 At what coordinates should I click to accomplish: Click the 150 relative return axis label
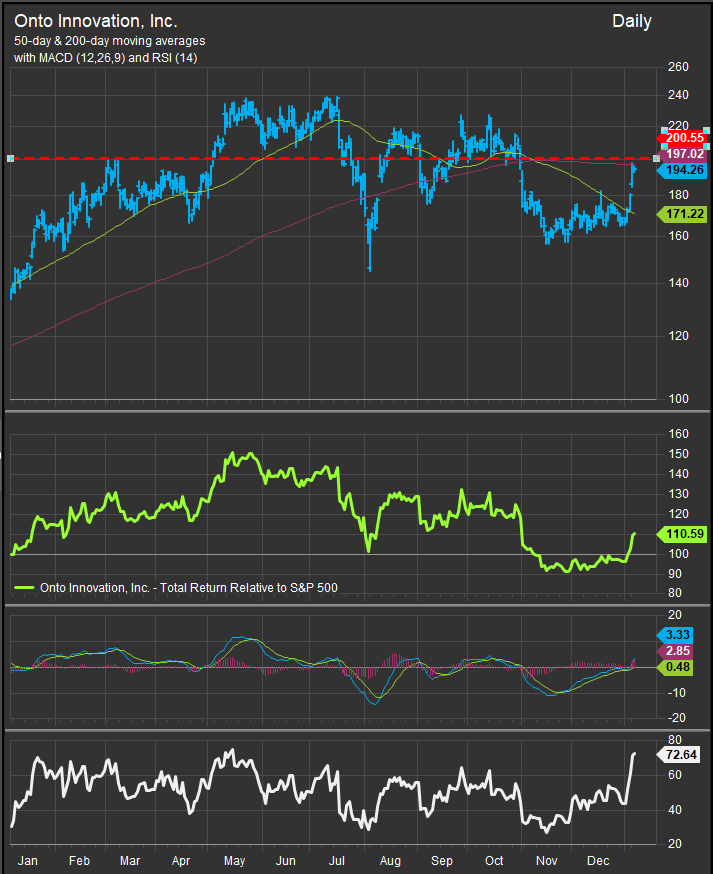pos(678,454)
